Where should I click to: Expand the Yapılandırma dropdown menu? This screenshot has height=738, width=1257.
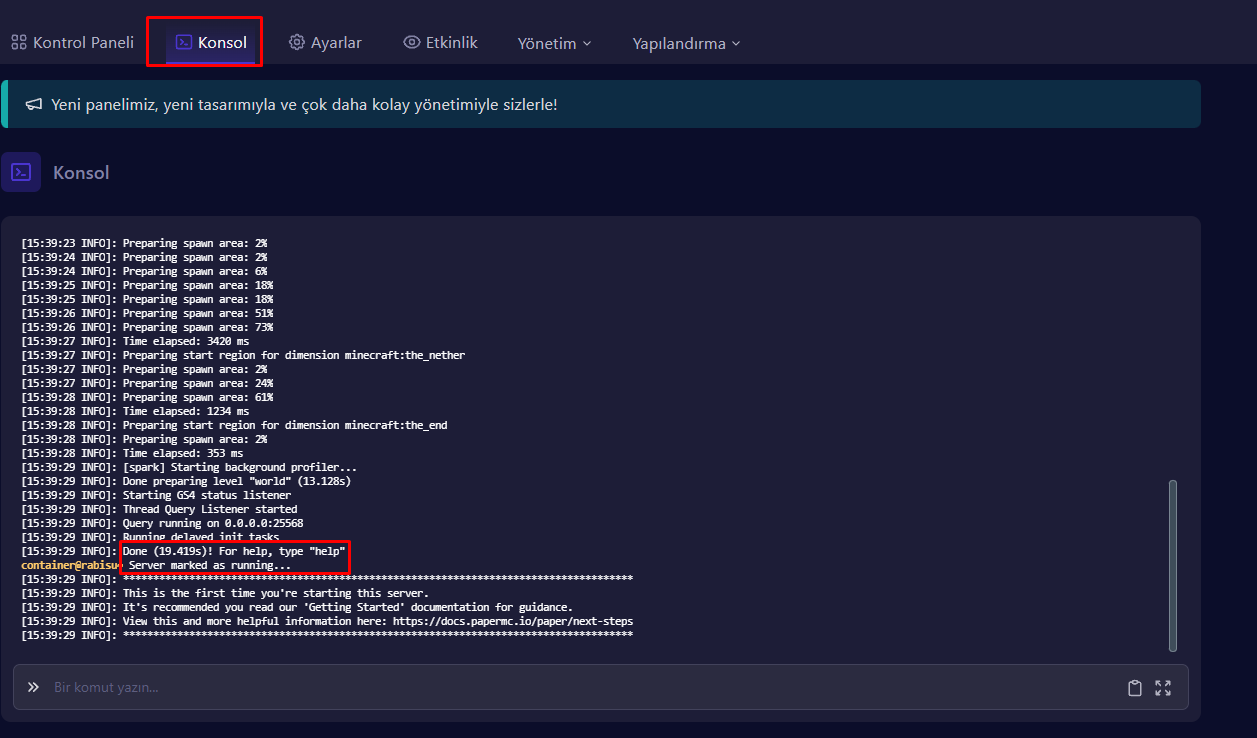pyautogui.click(x=686, y=43)
